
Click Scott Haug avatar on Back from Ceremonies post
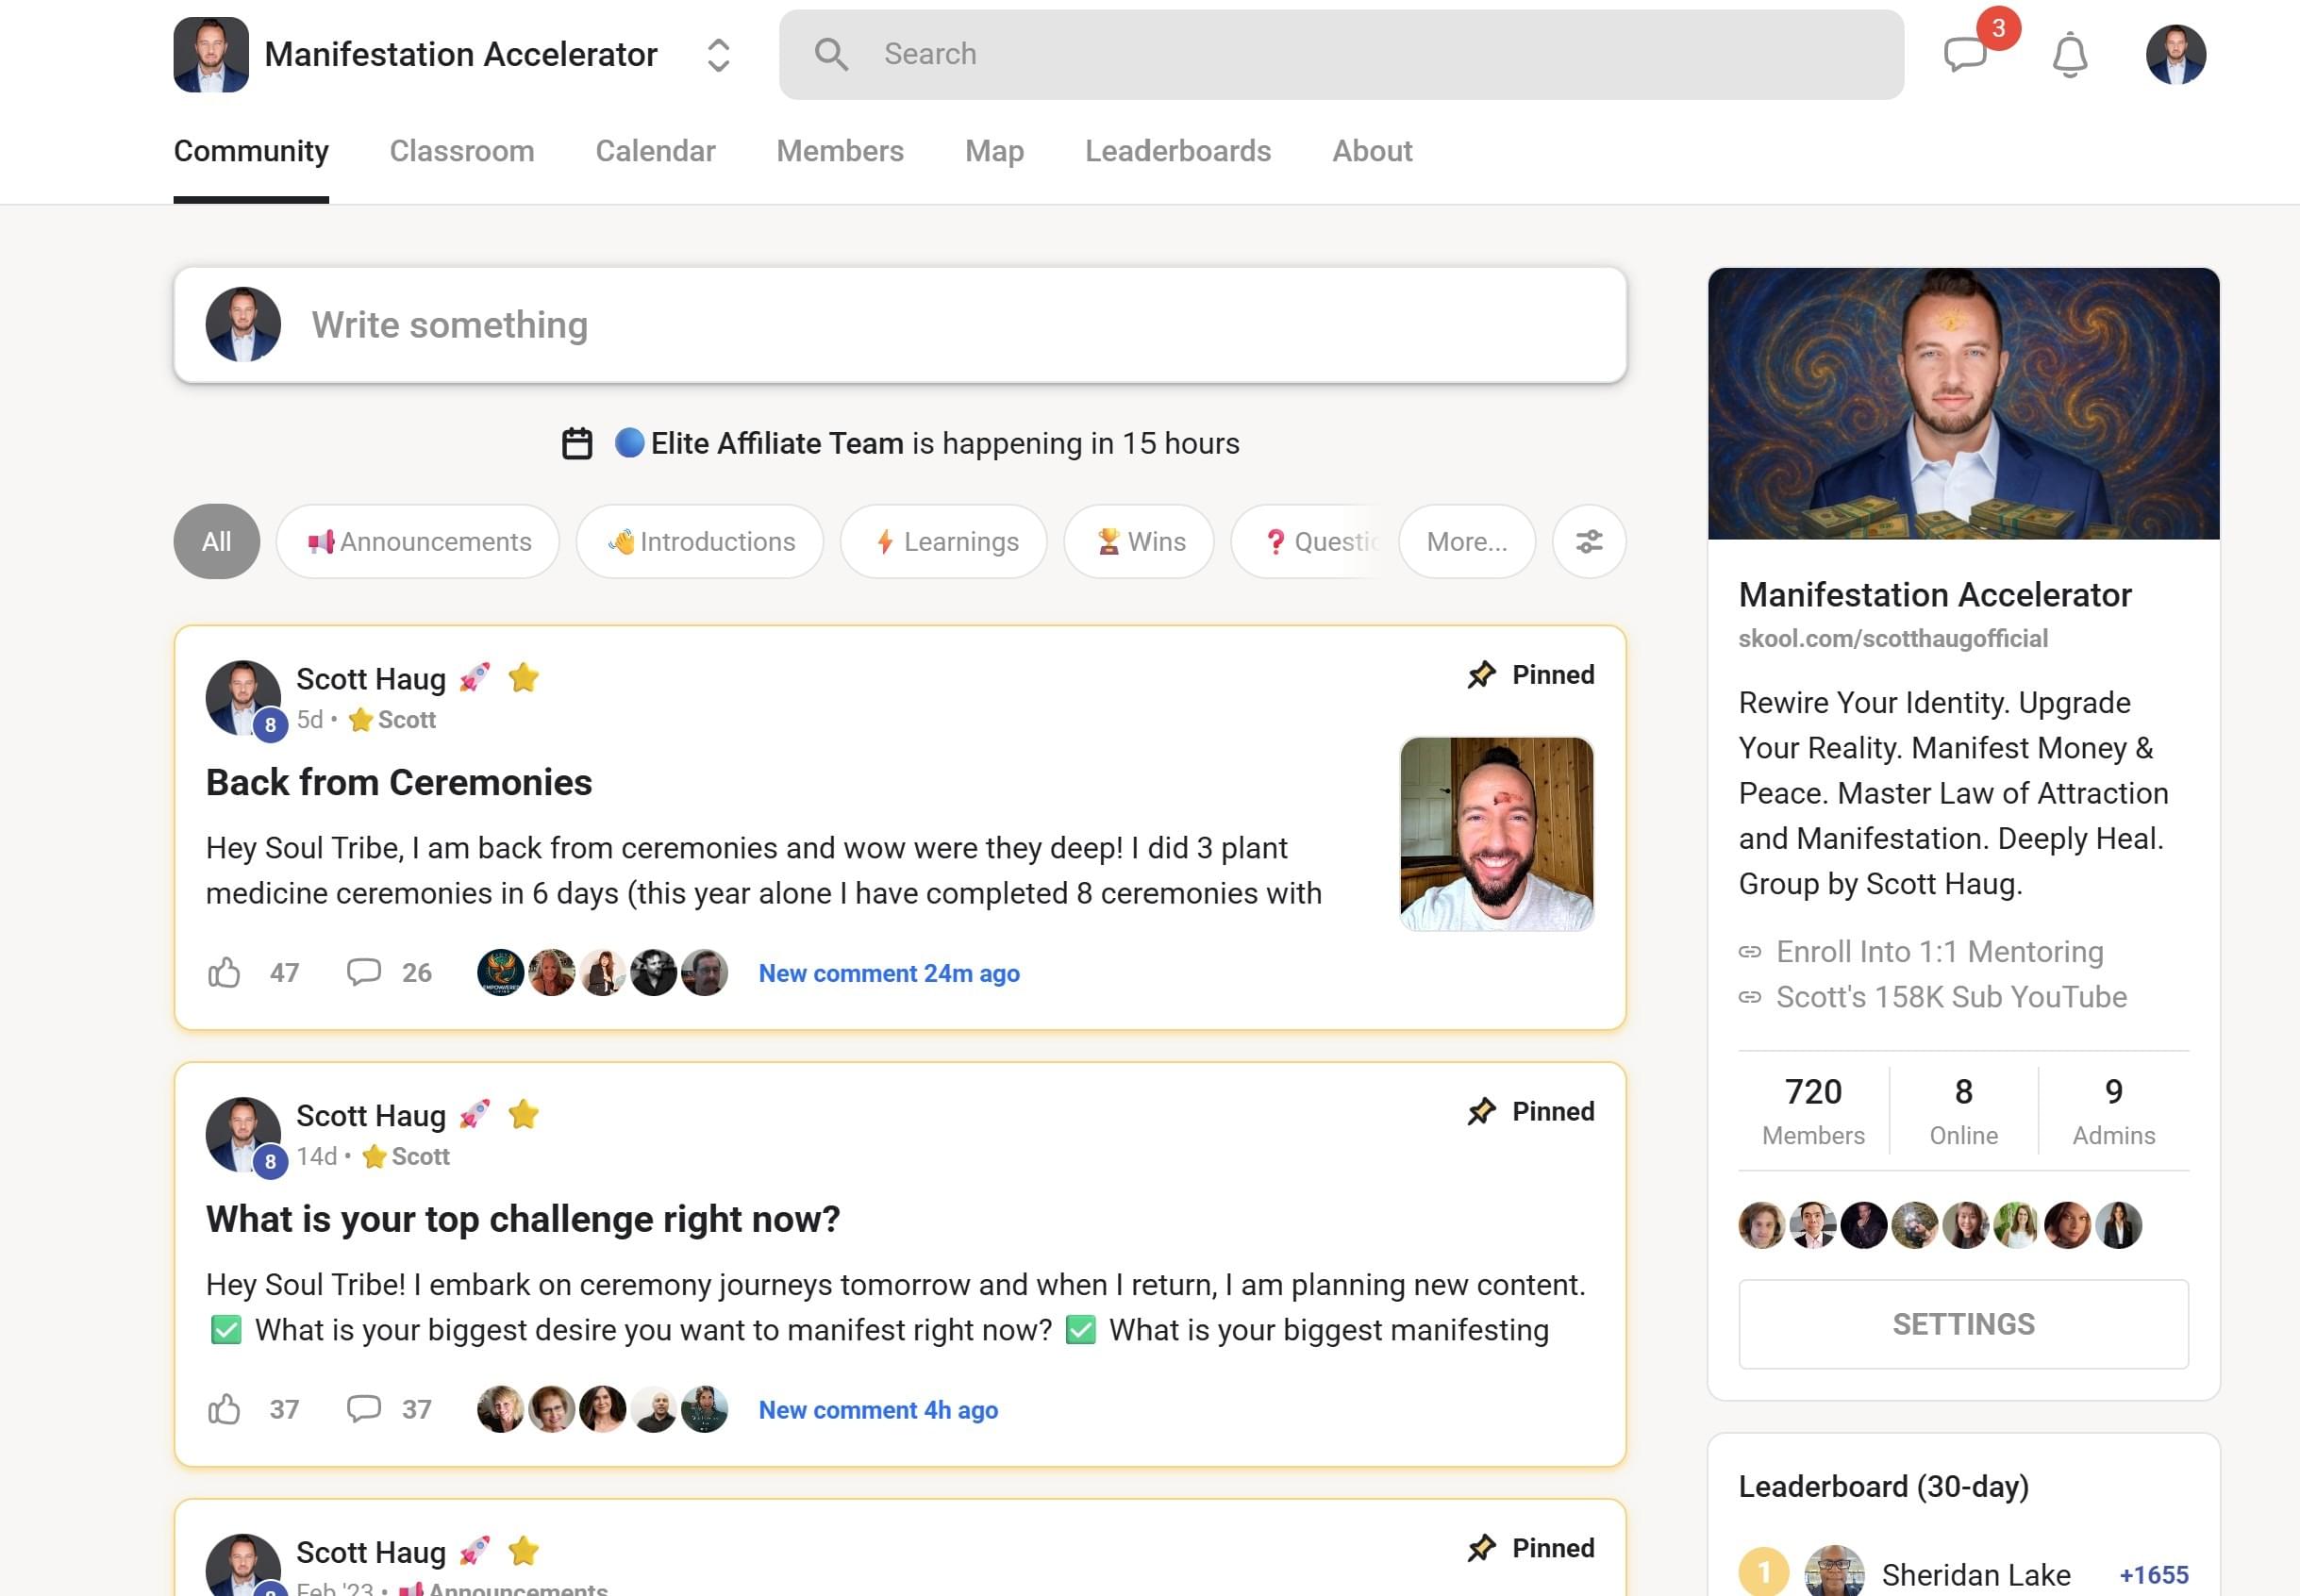[243, 698]
